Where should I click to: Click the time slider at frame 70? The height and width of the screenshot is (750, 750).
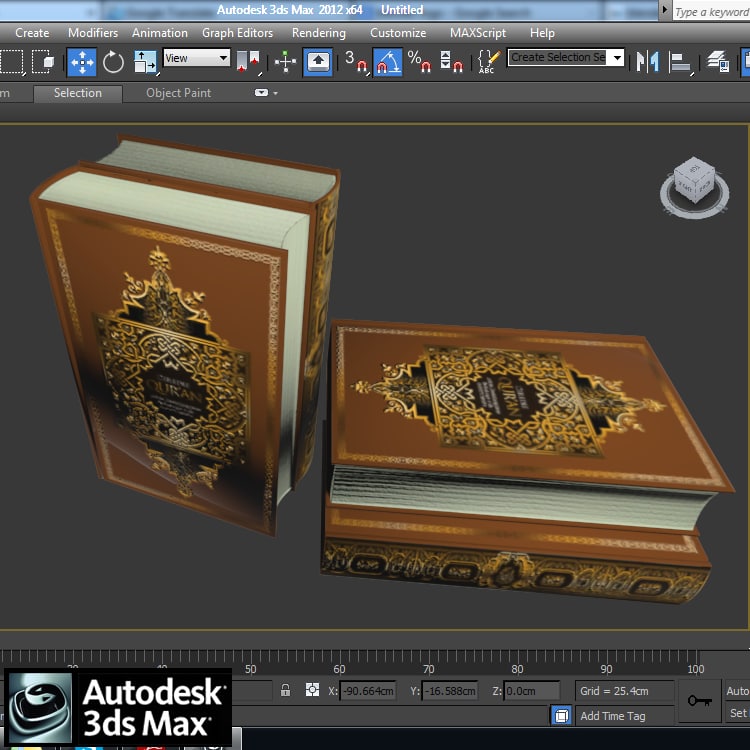click(x=428, y=669)
